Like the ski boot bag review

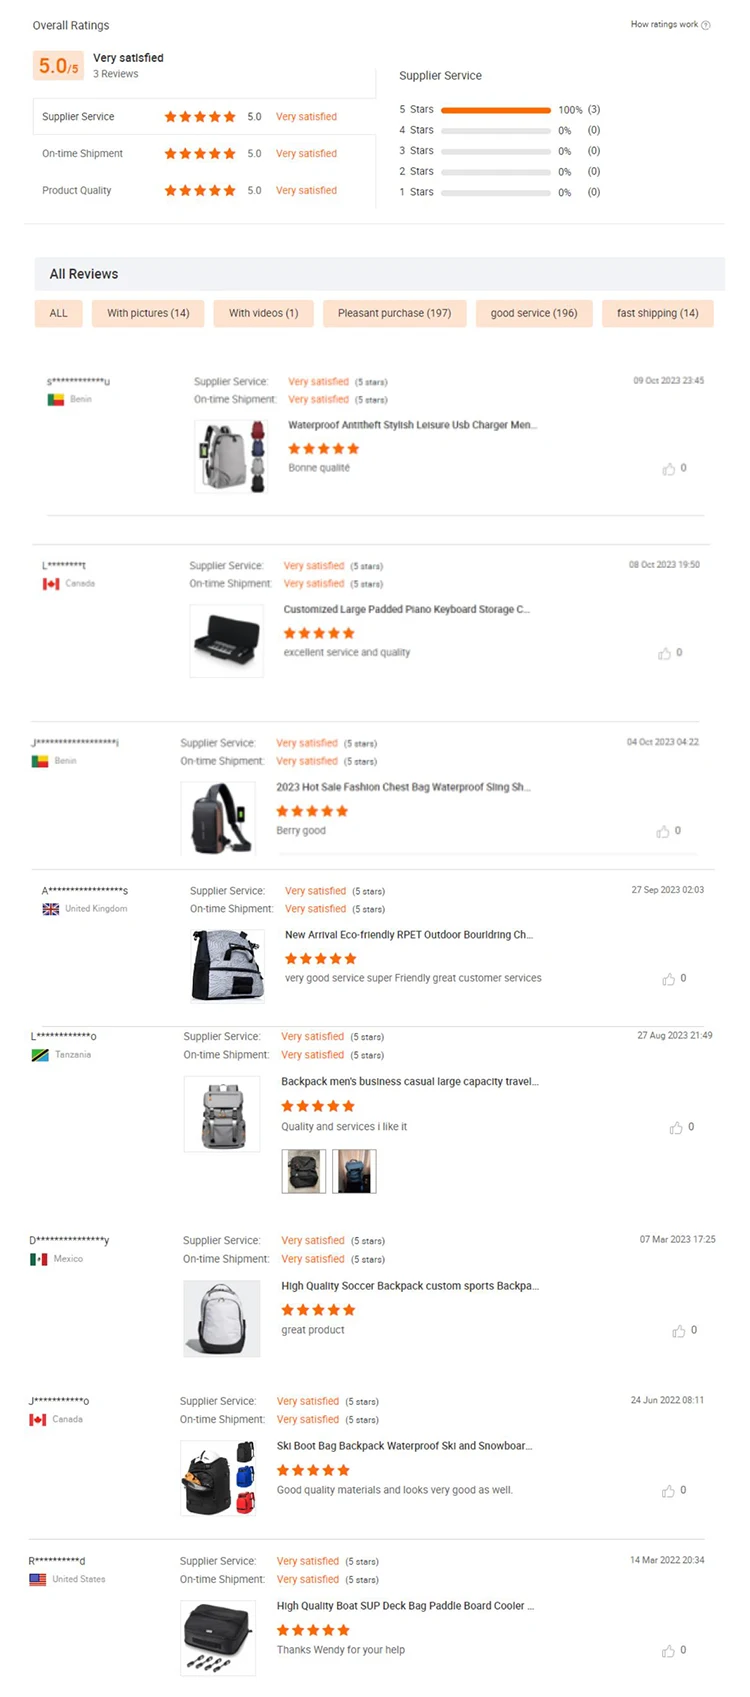[x=668, y=1491]
